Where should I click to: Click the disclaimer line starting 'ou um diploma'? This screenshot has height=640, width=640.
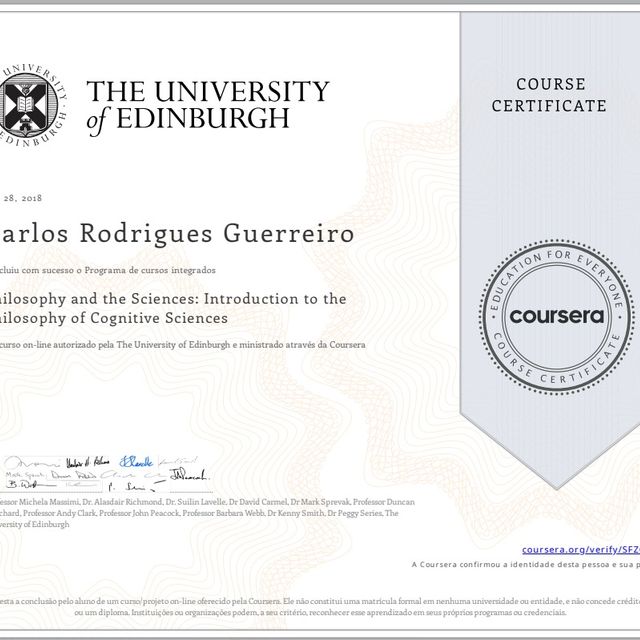click(x=320, y=613)
